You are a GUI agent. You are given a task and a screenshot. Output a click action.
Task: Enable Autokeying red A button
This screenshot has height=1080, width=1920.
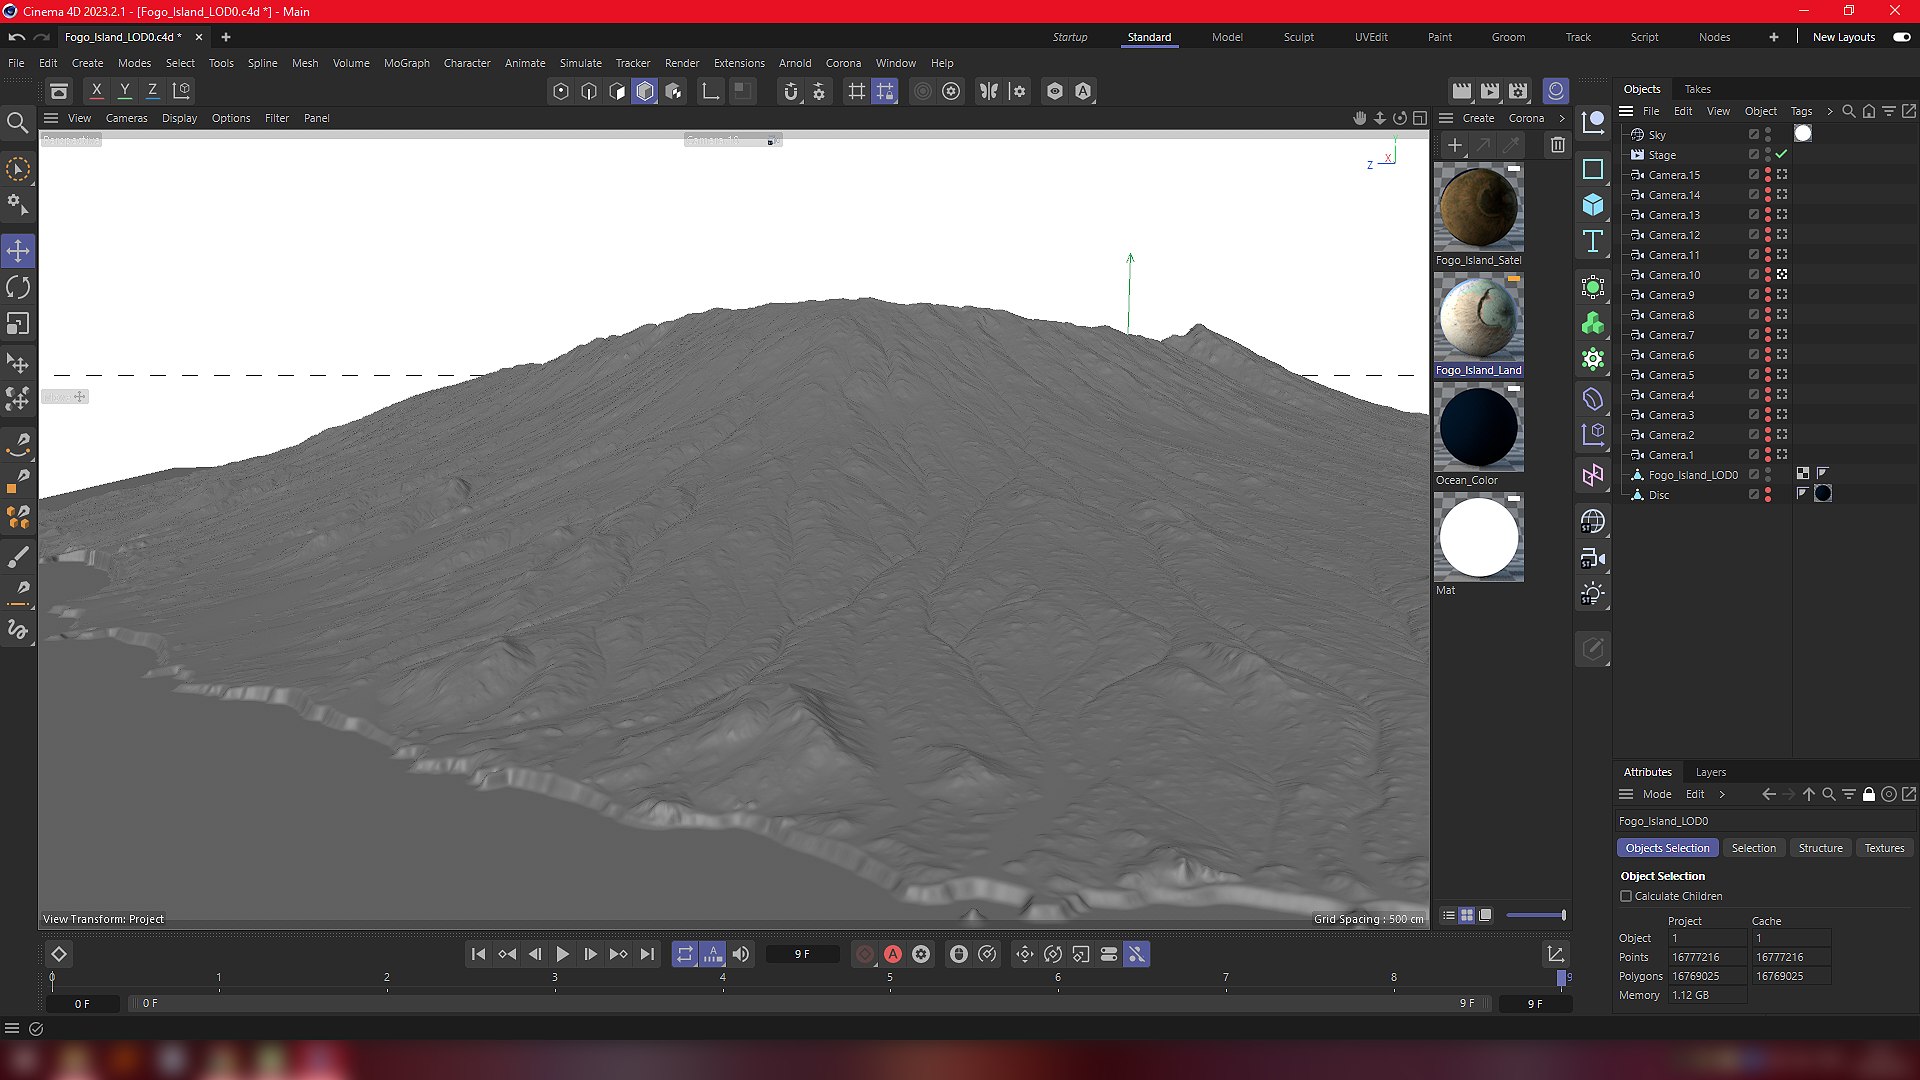[893, 954]
